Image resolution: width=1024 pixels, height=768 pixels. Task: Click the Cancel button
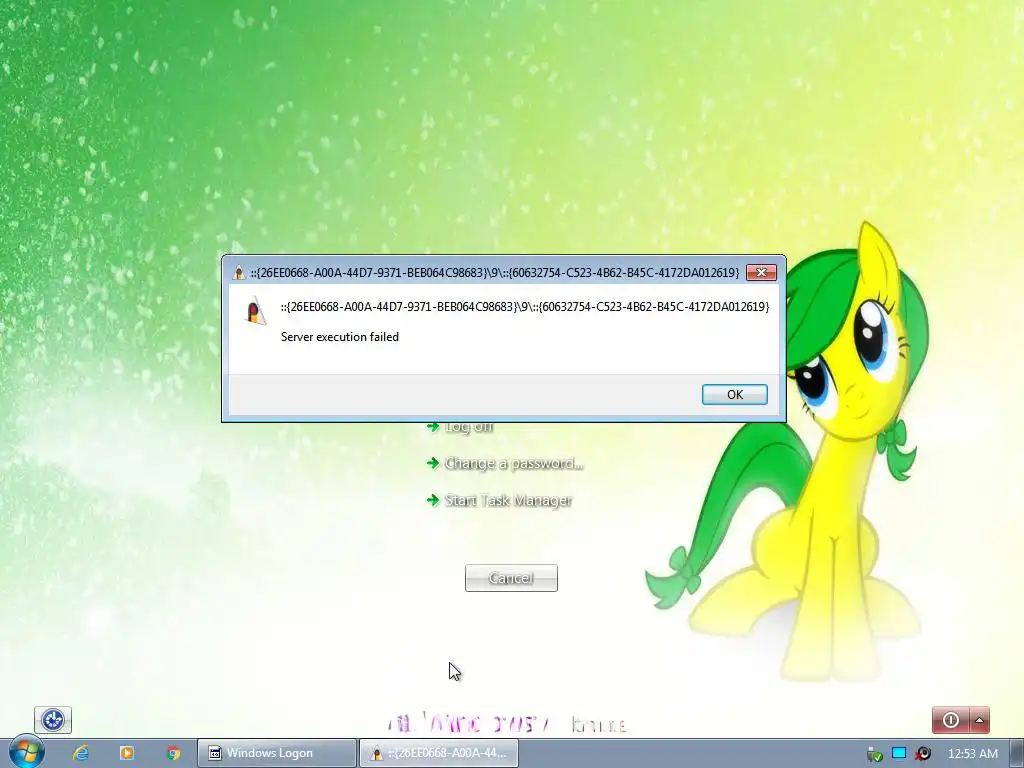pos(511,578)
